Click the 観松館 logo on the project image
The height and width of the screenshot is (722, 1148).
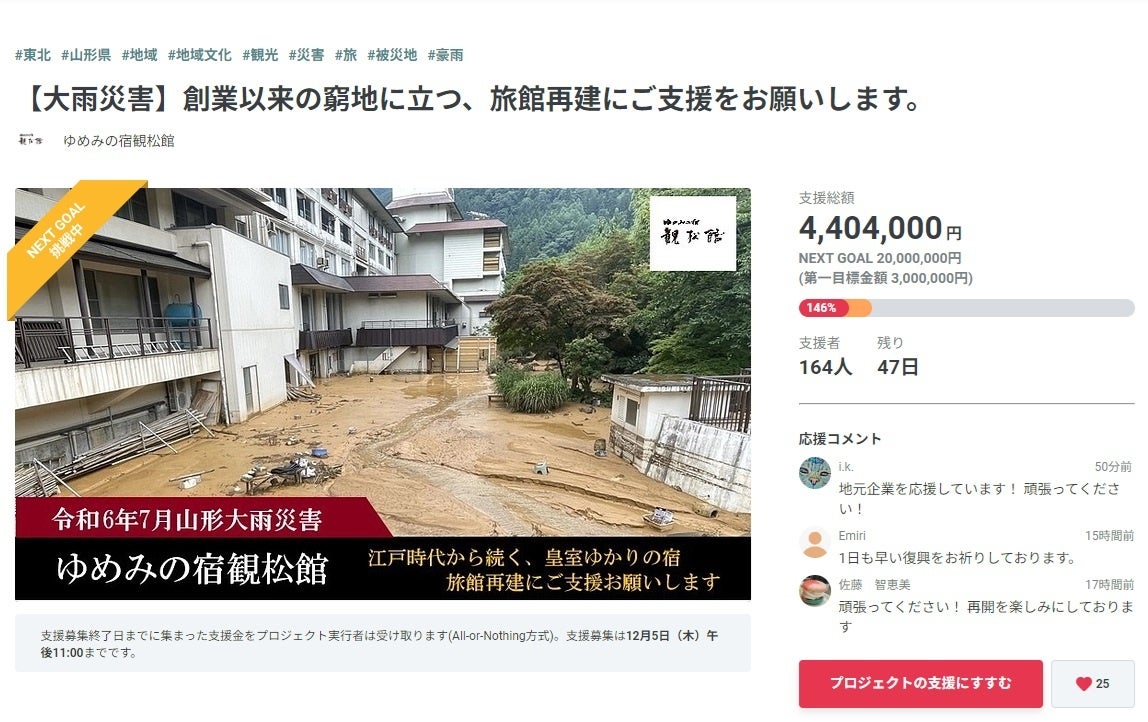693,234
